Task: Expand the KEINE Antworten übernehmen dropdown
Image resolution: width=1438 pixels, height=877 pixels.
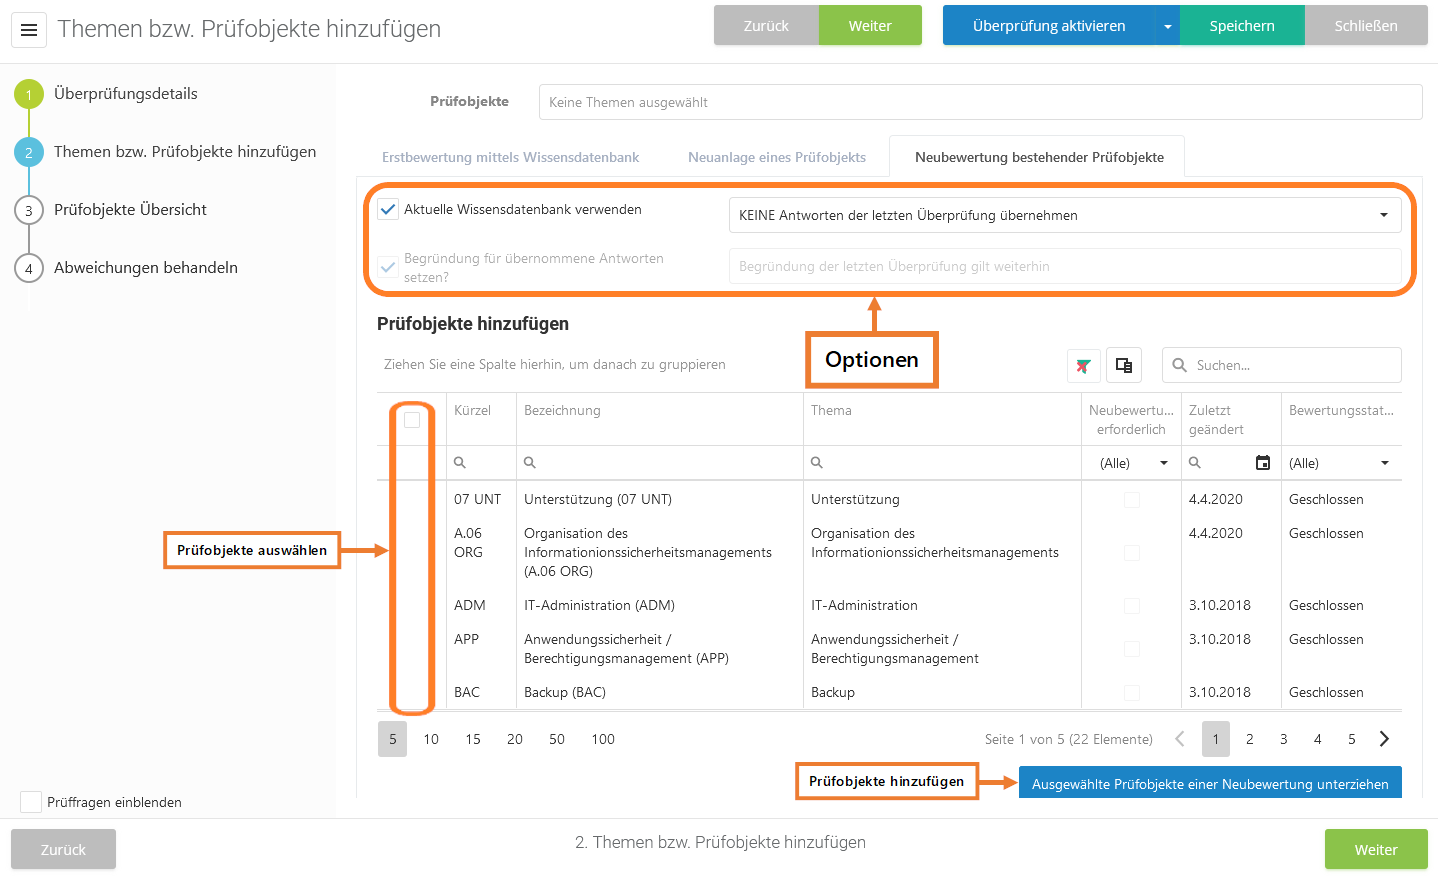Action: pyautogui.click(x=1383, y=215)
